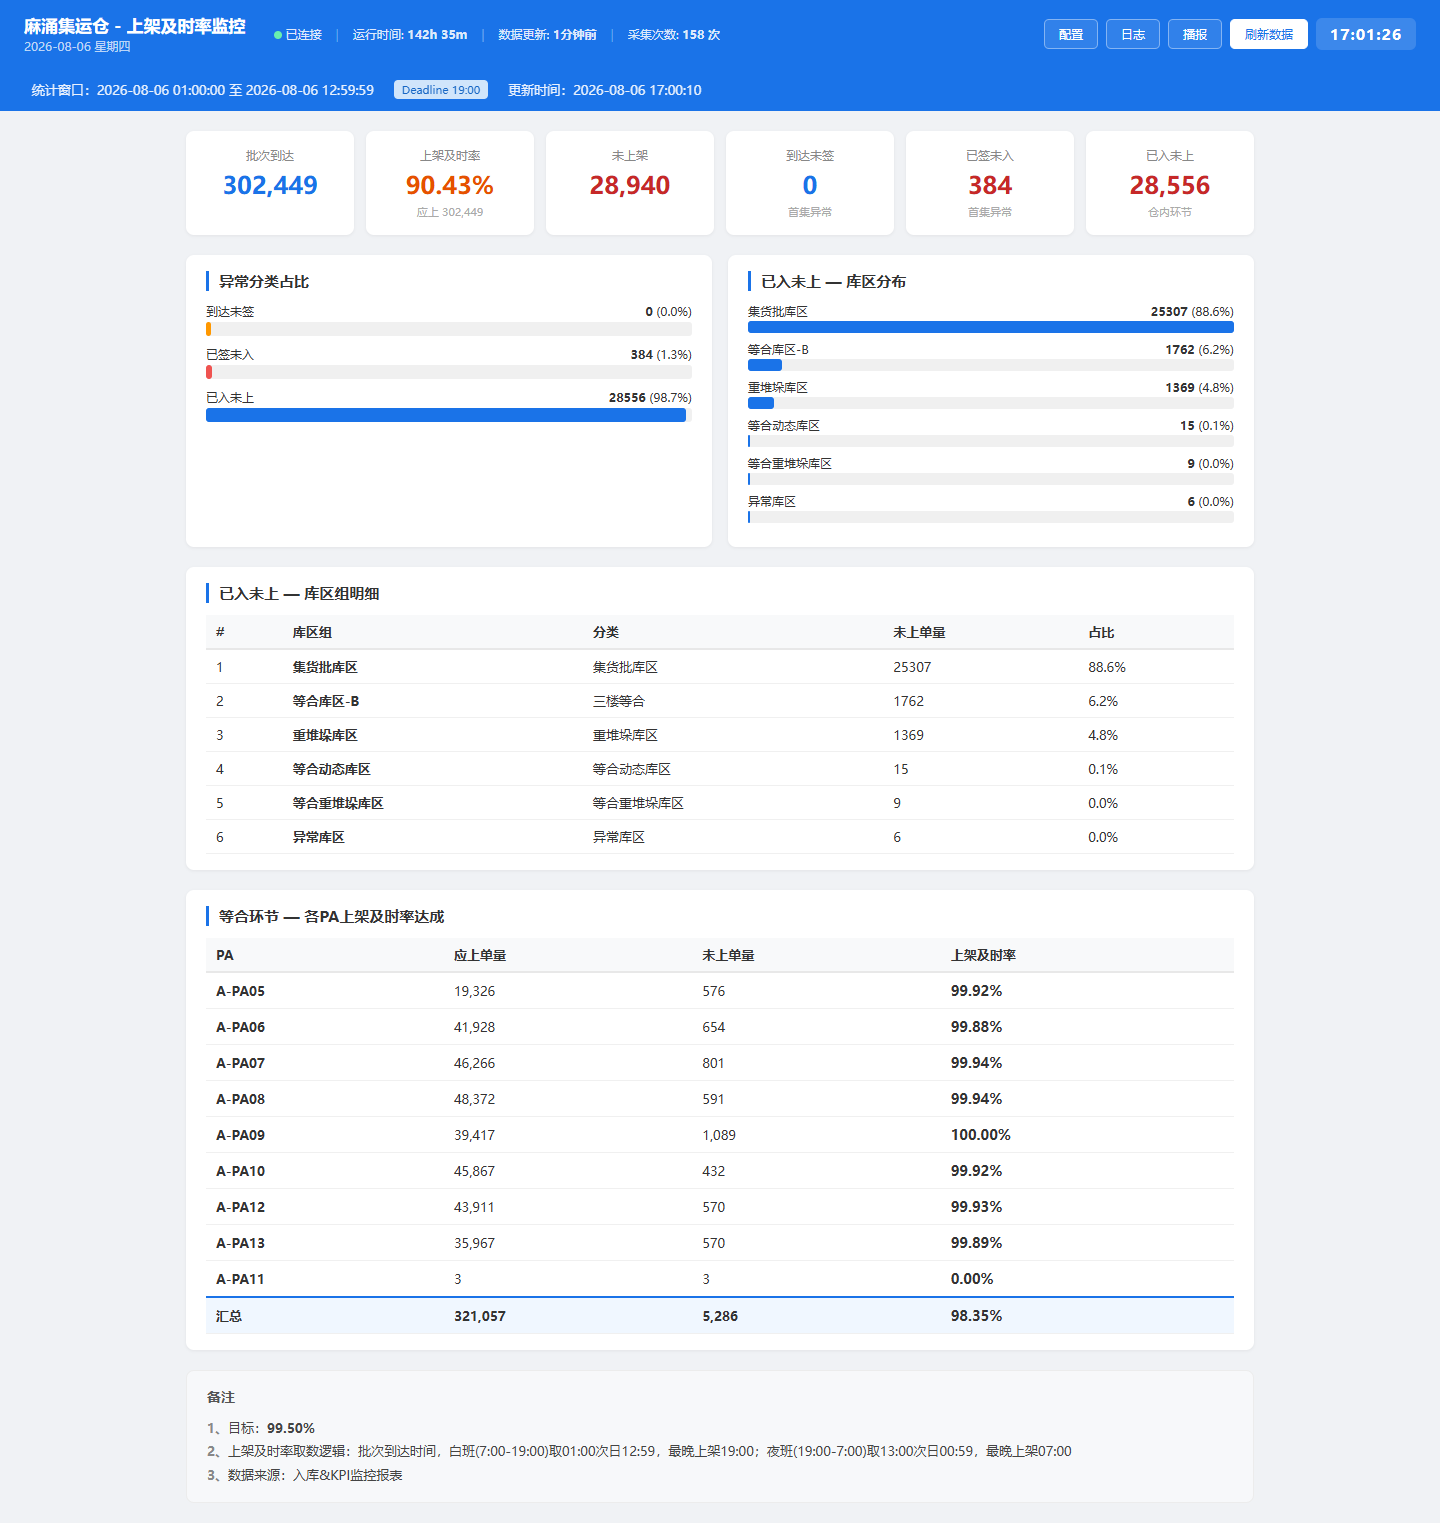
Task: Click the 日志 log button
Action: pyautogui.click(x=1133, y=34)
